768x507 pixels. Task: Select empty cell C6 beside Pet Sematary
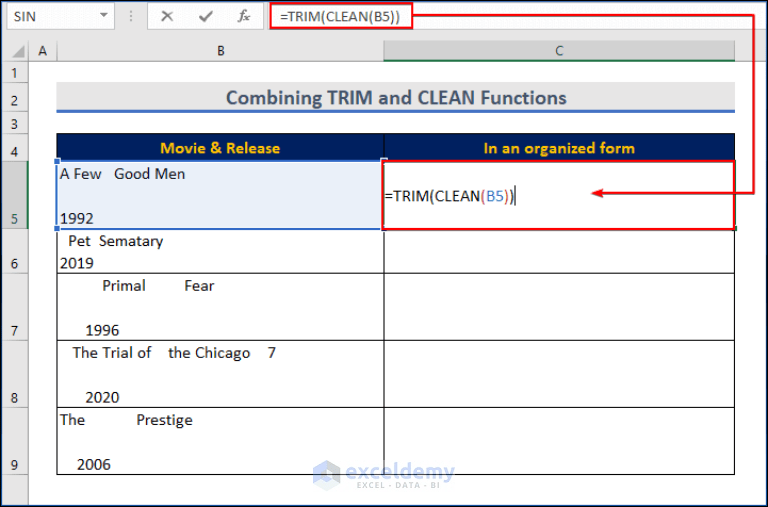(559, 251)
